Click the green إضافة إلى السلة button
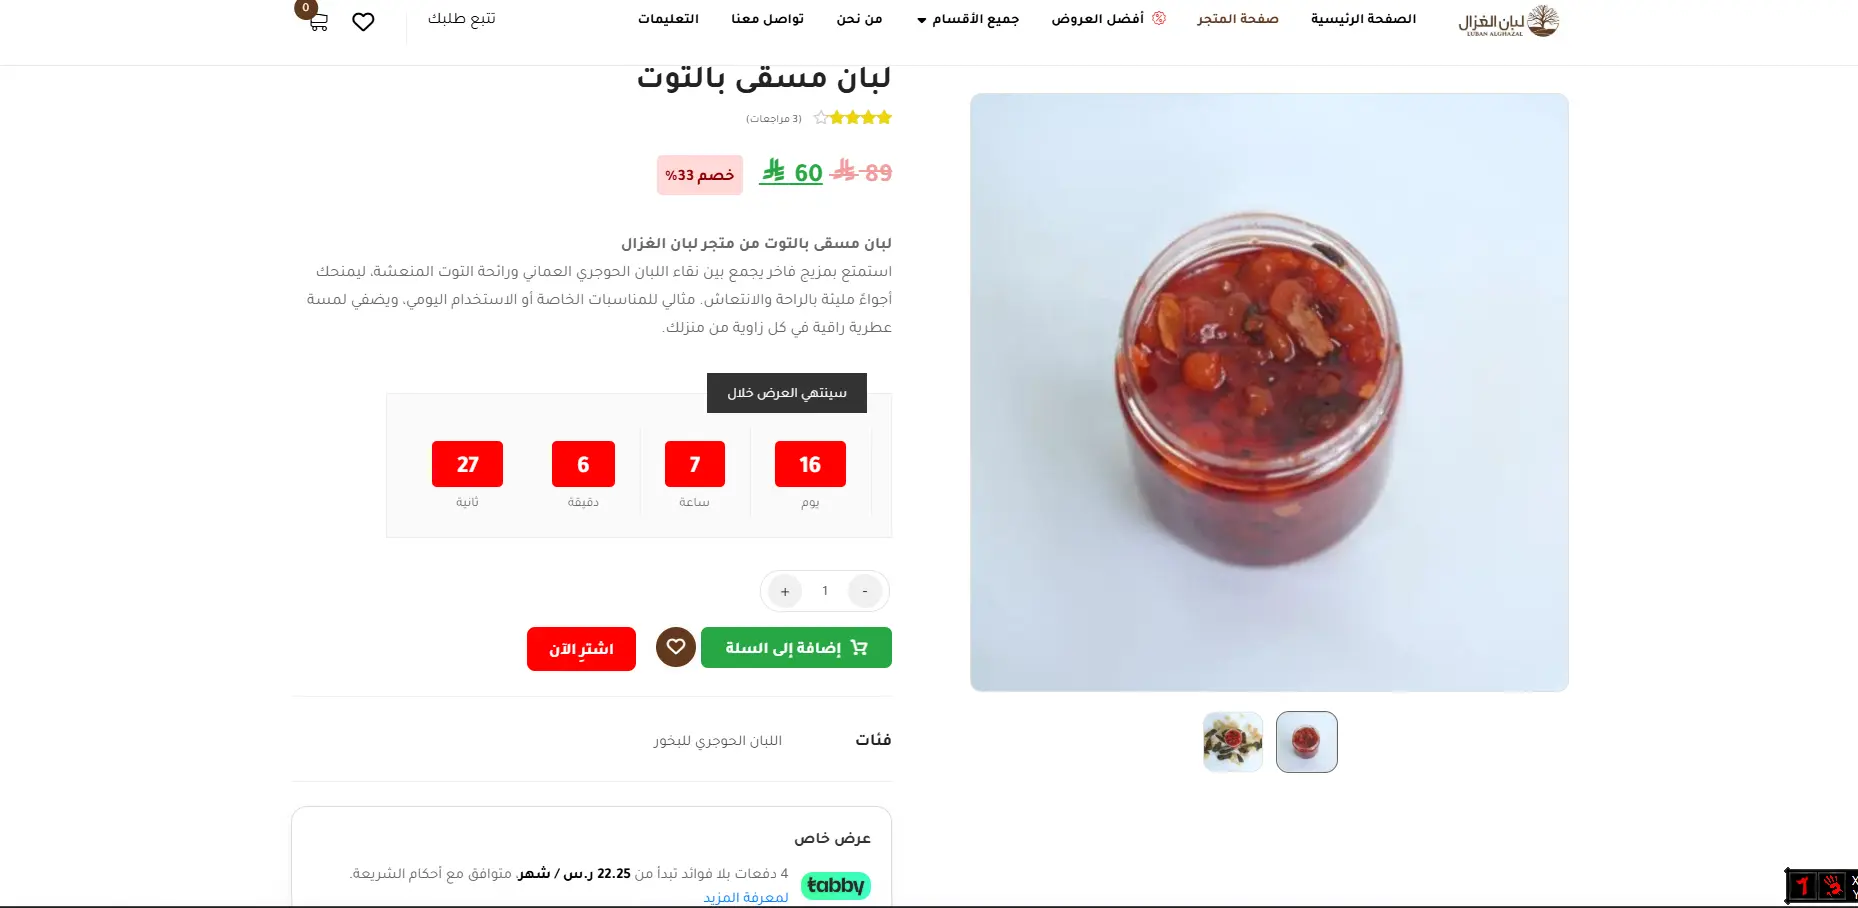Viewport: 1858px width, 908px height. tap(796, 647)
